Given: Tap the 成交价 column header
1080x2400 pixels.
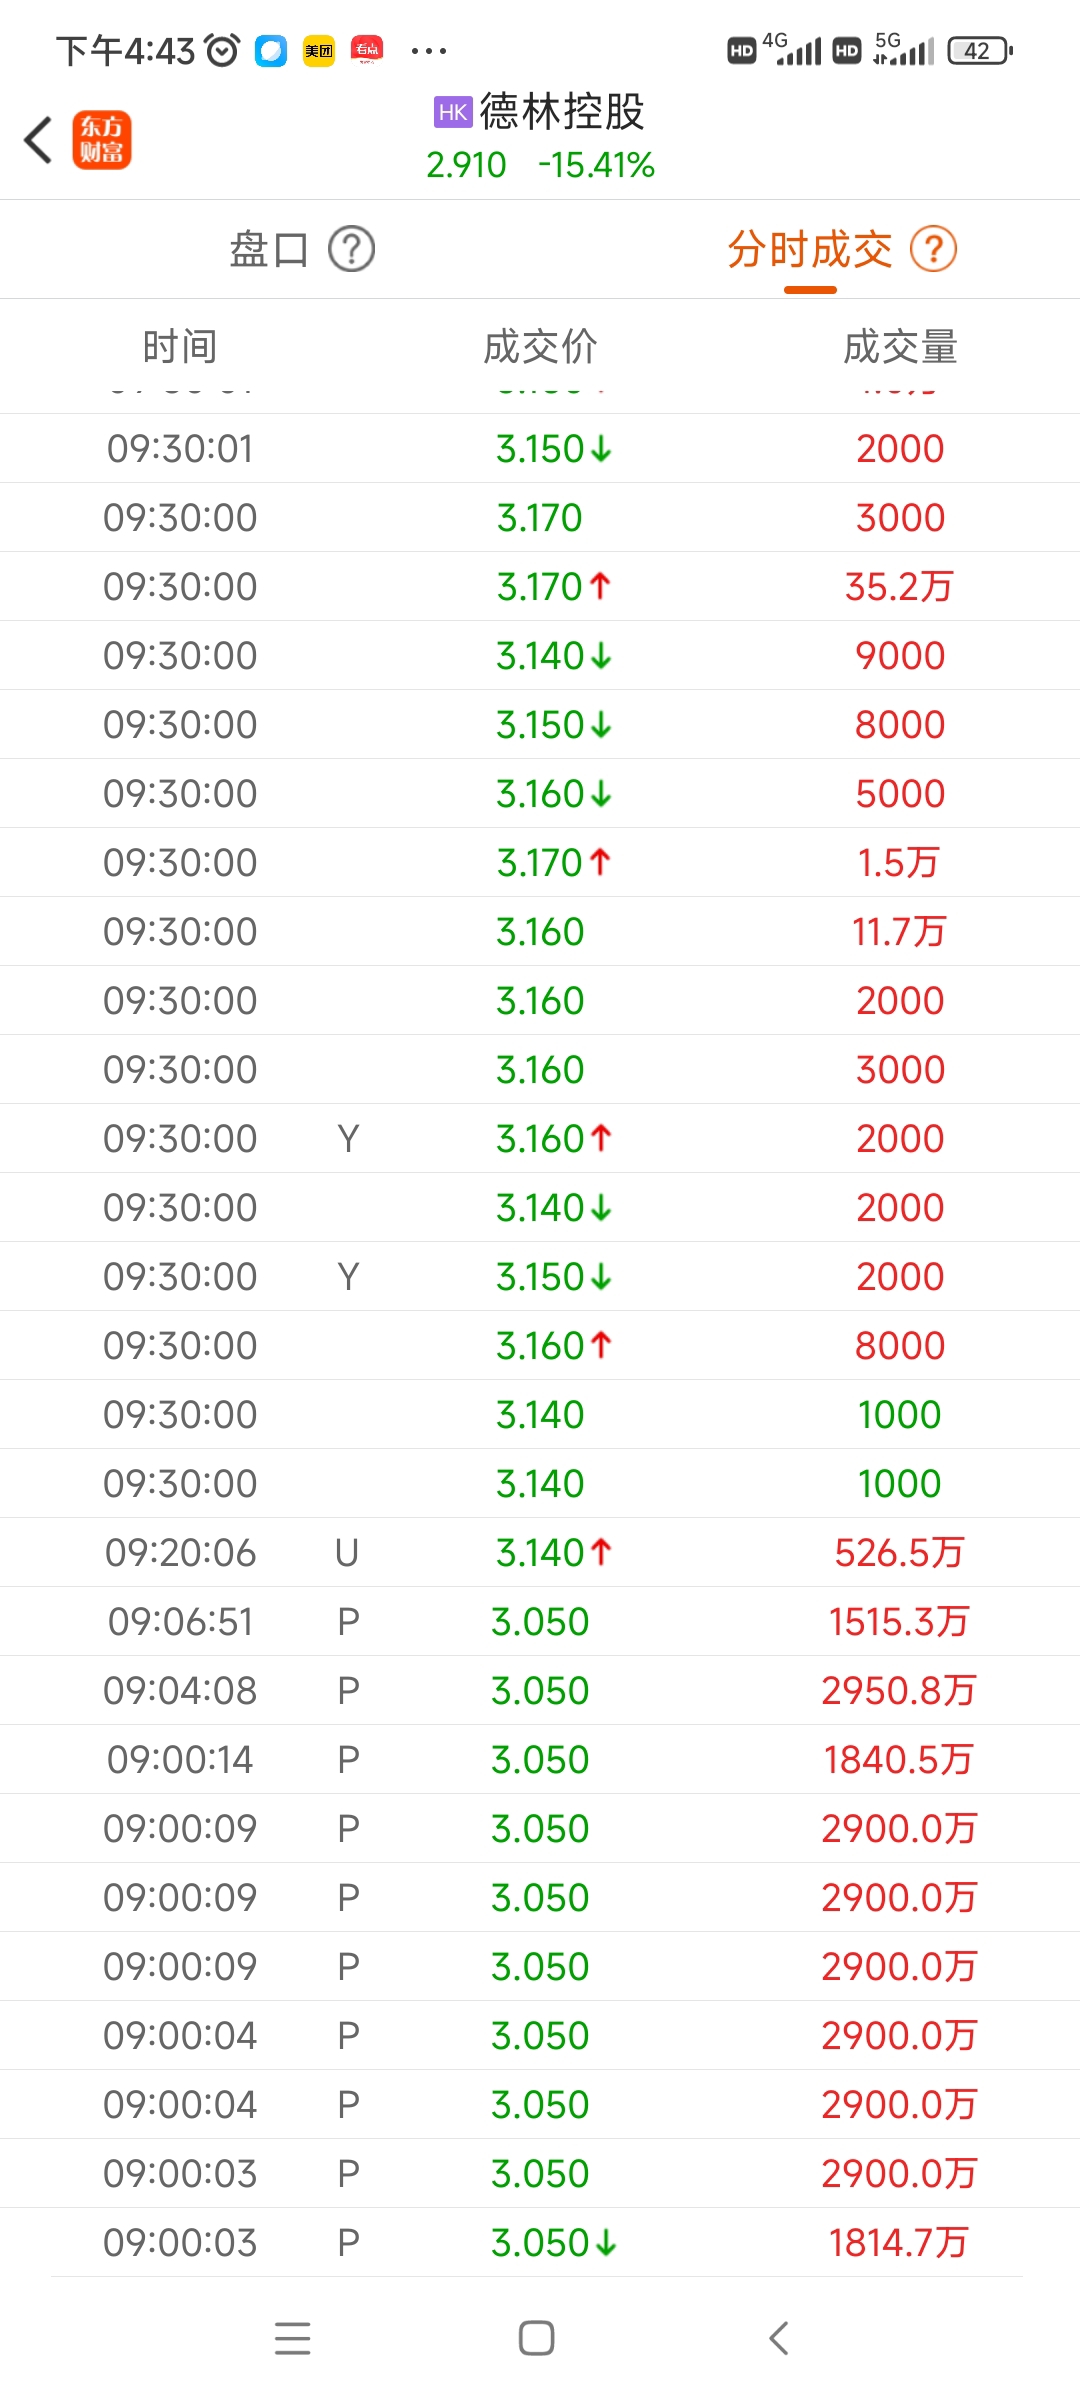Looking at the screenshot, I should tap(540, 347).
